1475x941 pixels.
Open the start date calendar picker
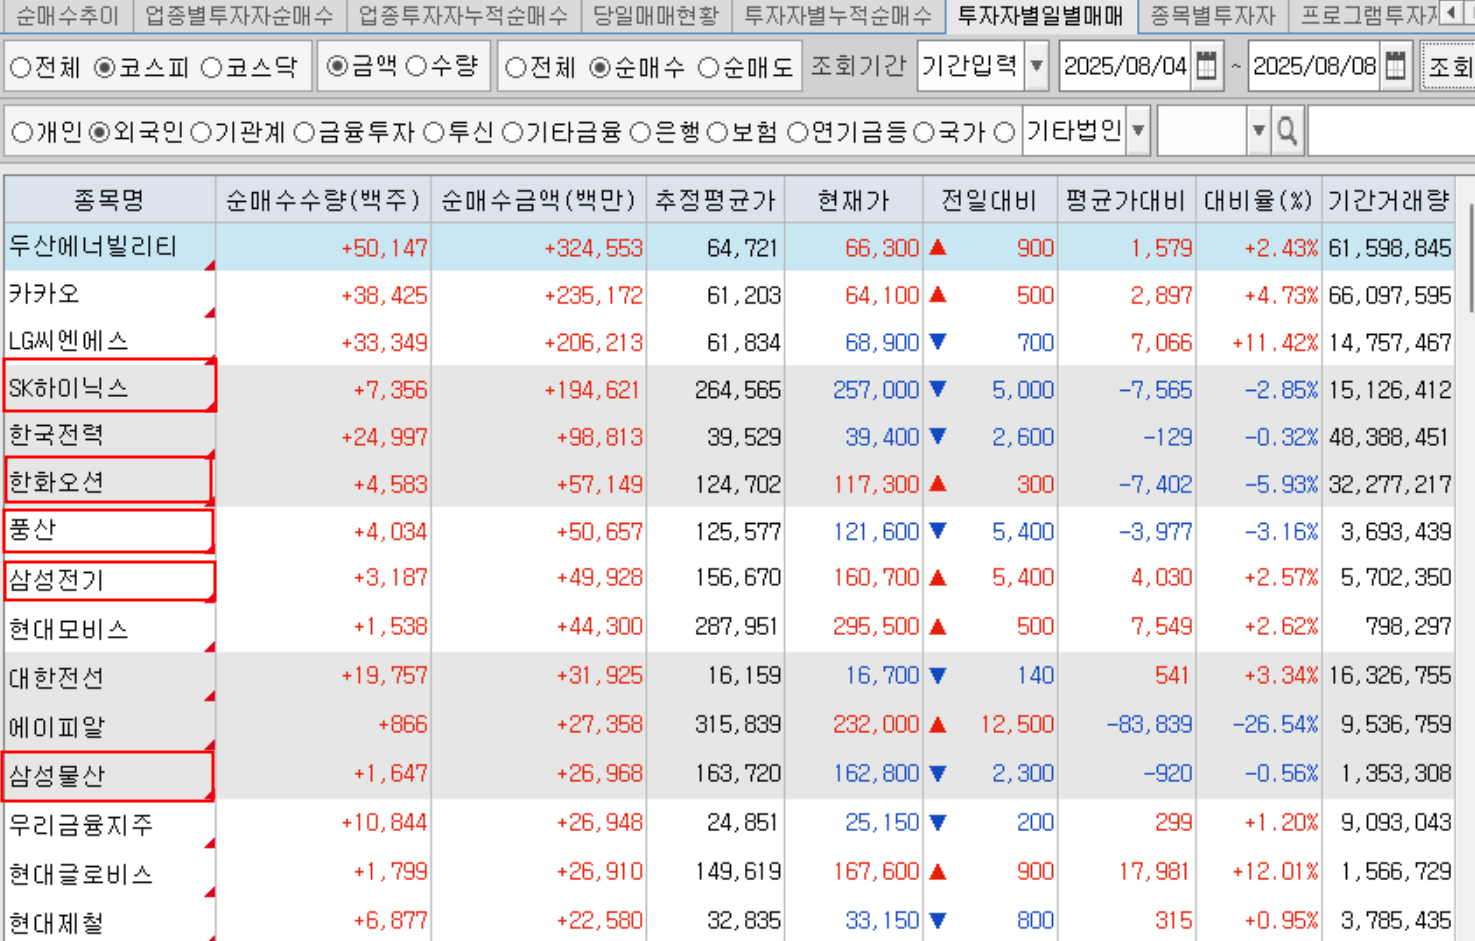coord(1207,67)
